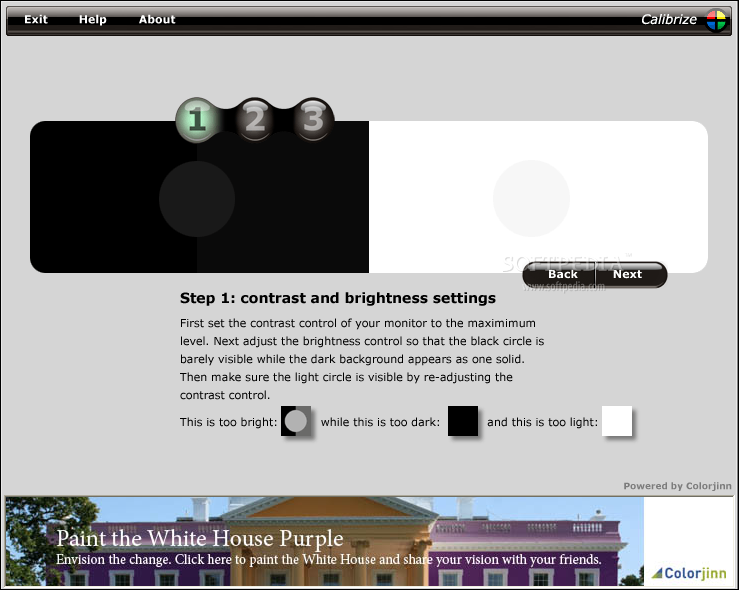Click the 'too light' white swatch
739x590 pixels.
[x=617, y=421]
